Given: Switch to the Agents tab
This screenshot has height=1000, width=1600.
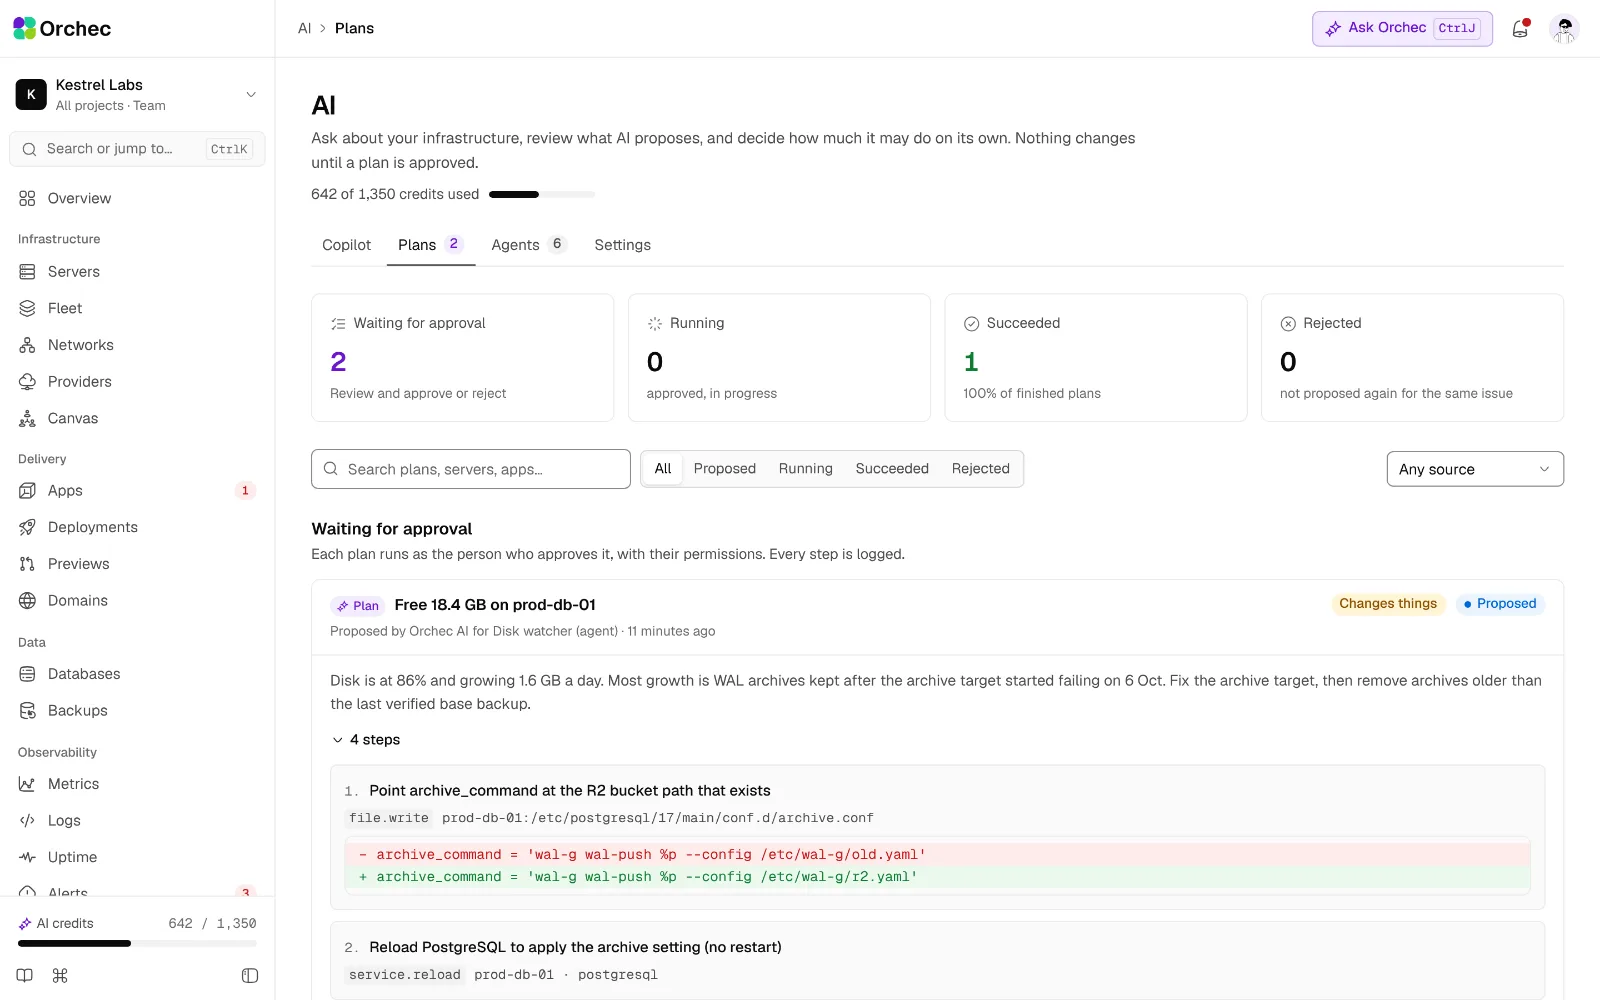Looking at the screenshot, I should click(x=529, y=245).
